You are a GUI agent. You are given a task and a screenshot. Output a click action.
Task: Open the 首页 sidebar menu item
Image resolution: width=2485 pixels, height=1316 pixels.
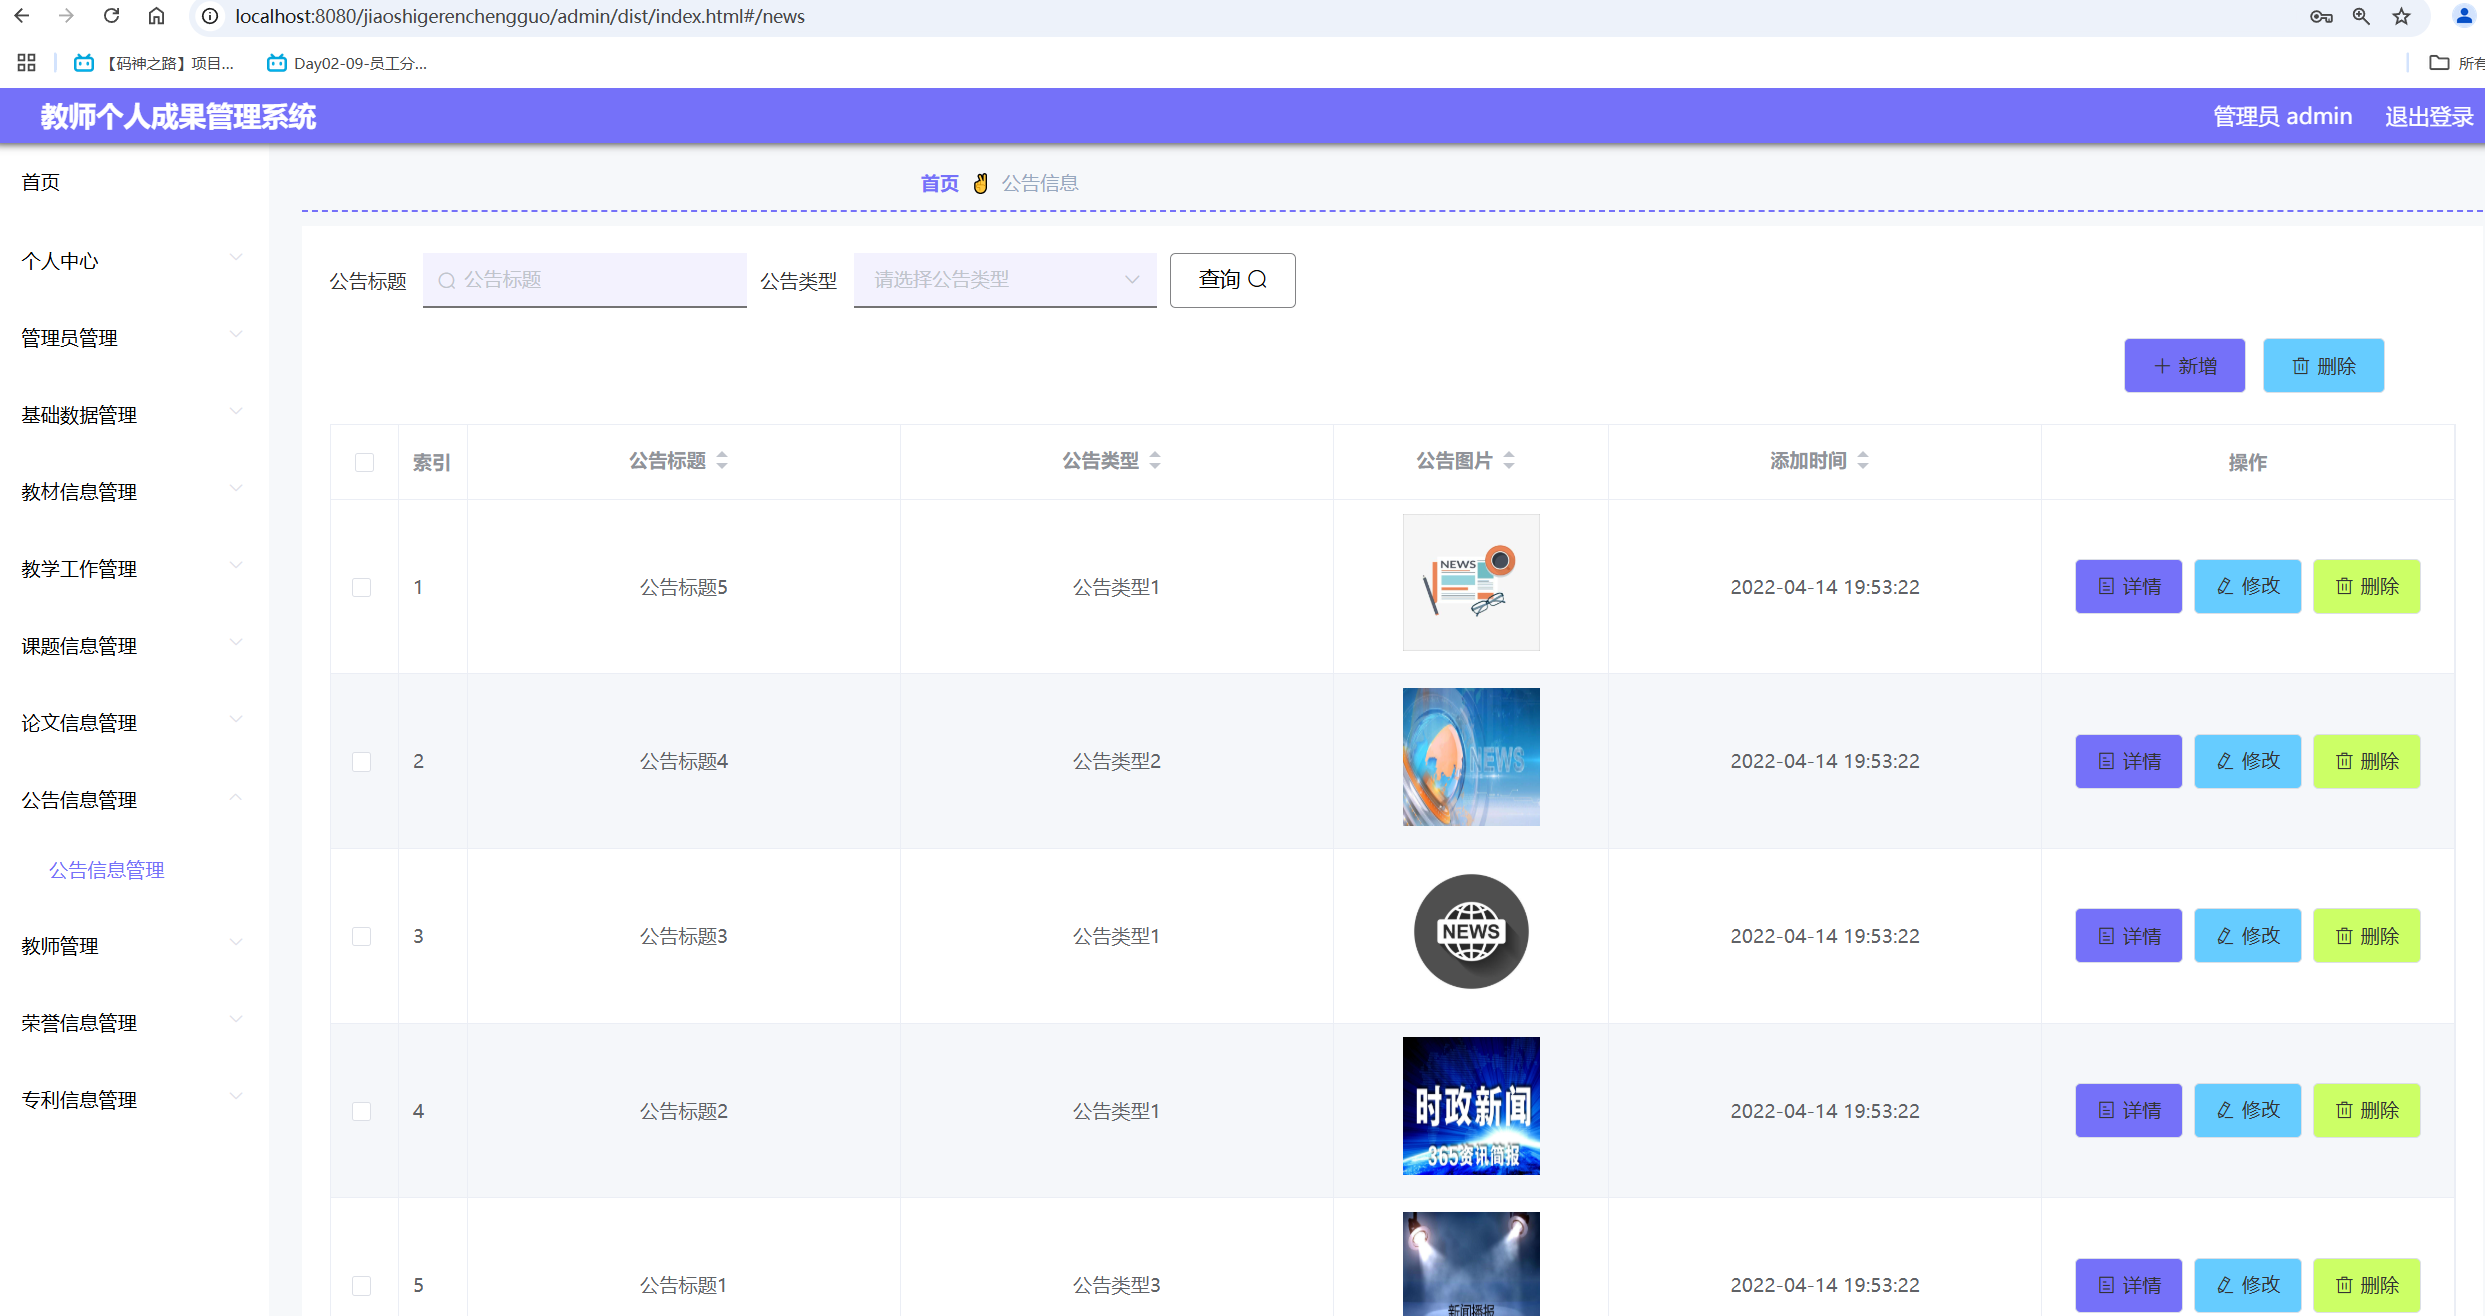coord(41,182)
